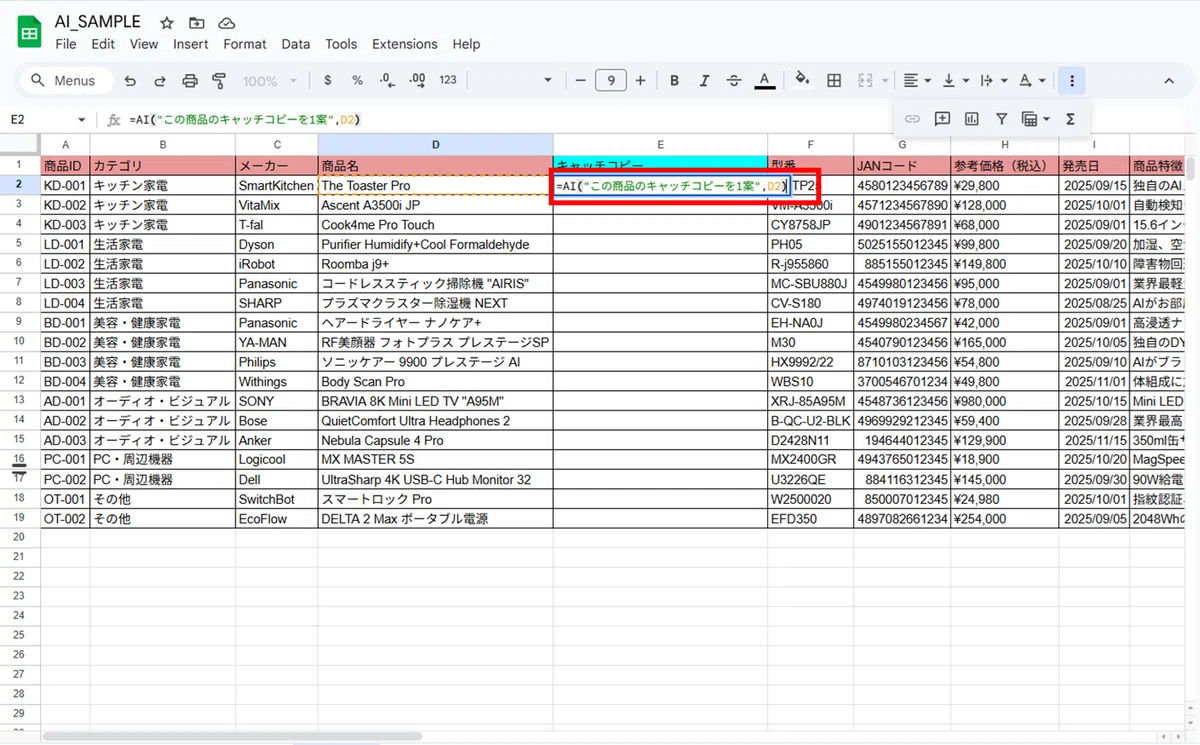Open the vertical align dropdown
The image size is (1200, 745).
[x=956, y=81]
